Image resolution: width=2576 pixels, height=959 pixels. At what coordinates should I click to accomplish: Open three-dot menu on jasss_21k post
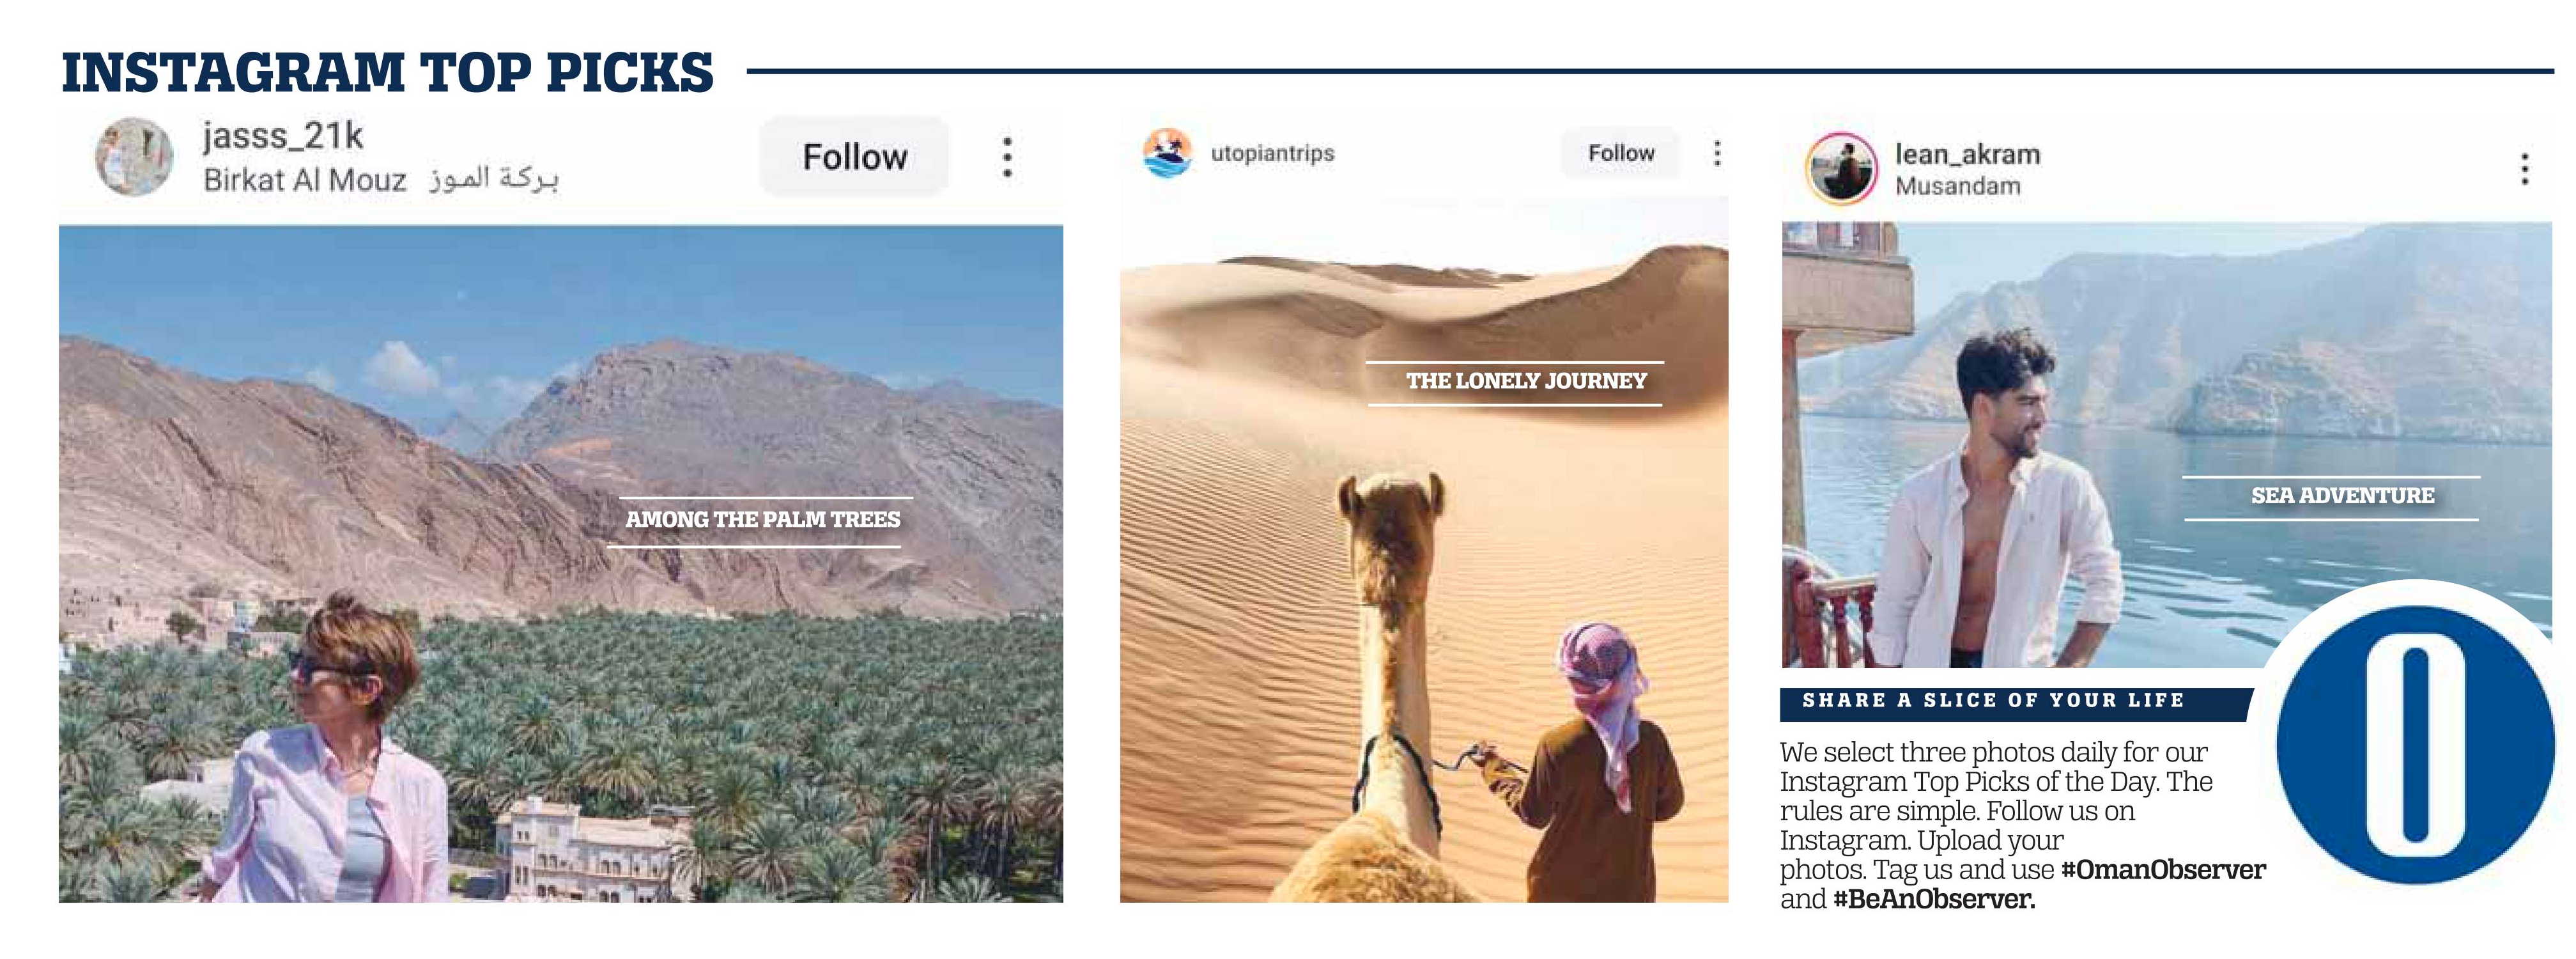1007,157
